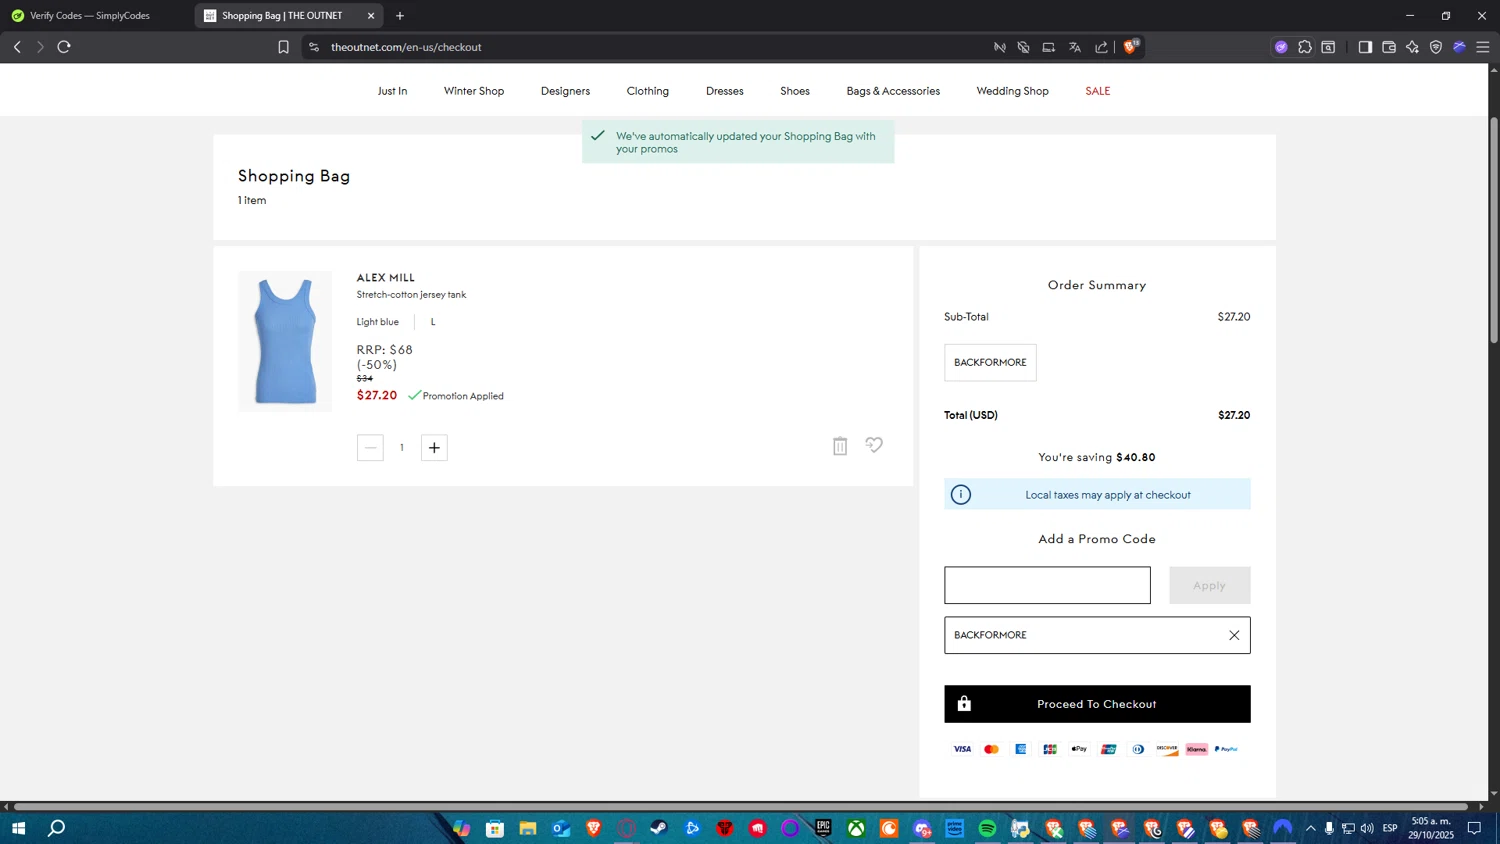The height and width of the screenshot is (844, 1500).
Task: Open the Just In menu
Action: coord(392,91)
